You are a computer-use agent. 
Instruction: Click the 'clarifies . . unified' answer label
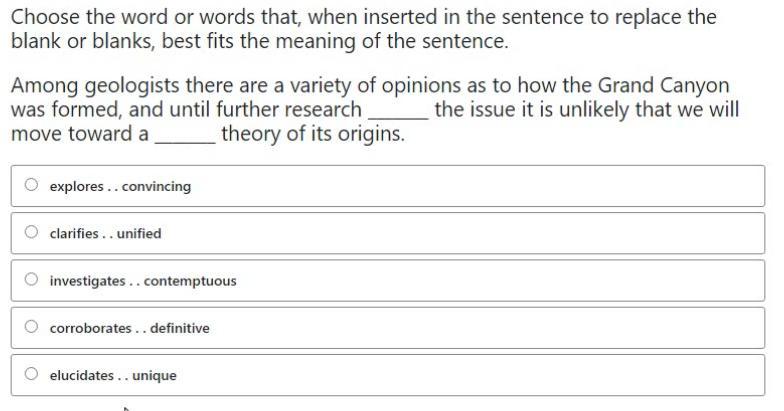coord(105,234)
